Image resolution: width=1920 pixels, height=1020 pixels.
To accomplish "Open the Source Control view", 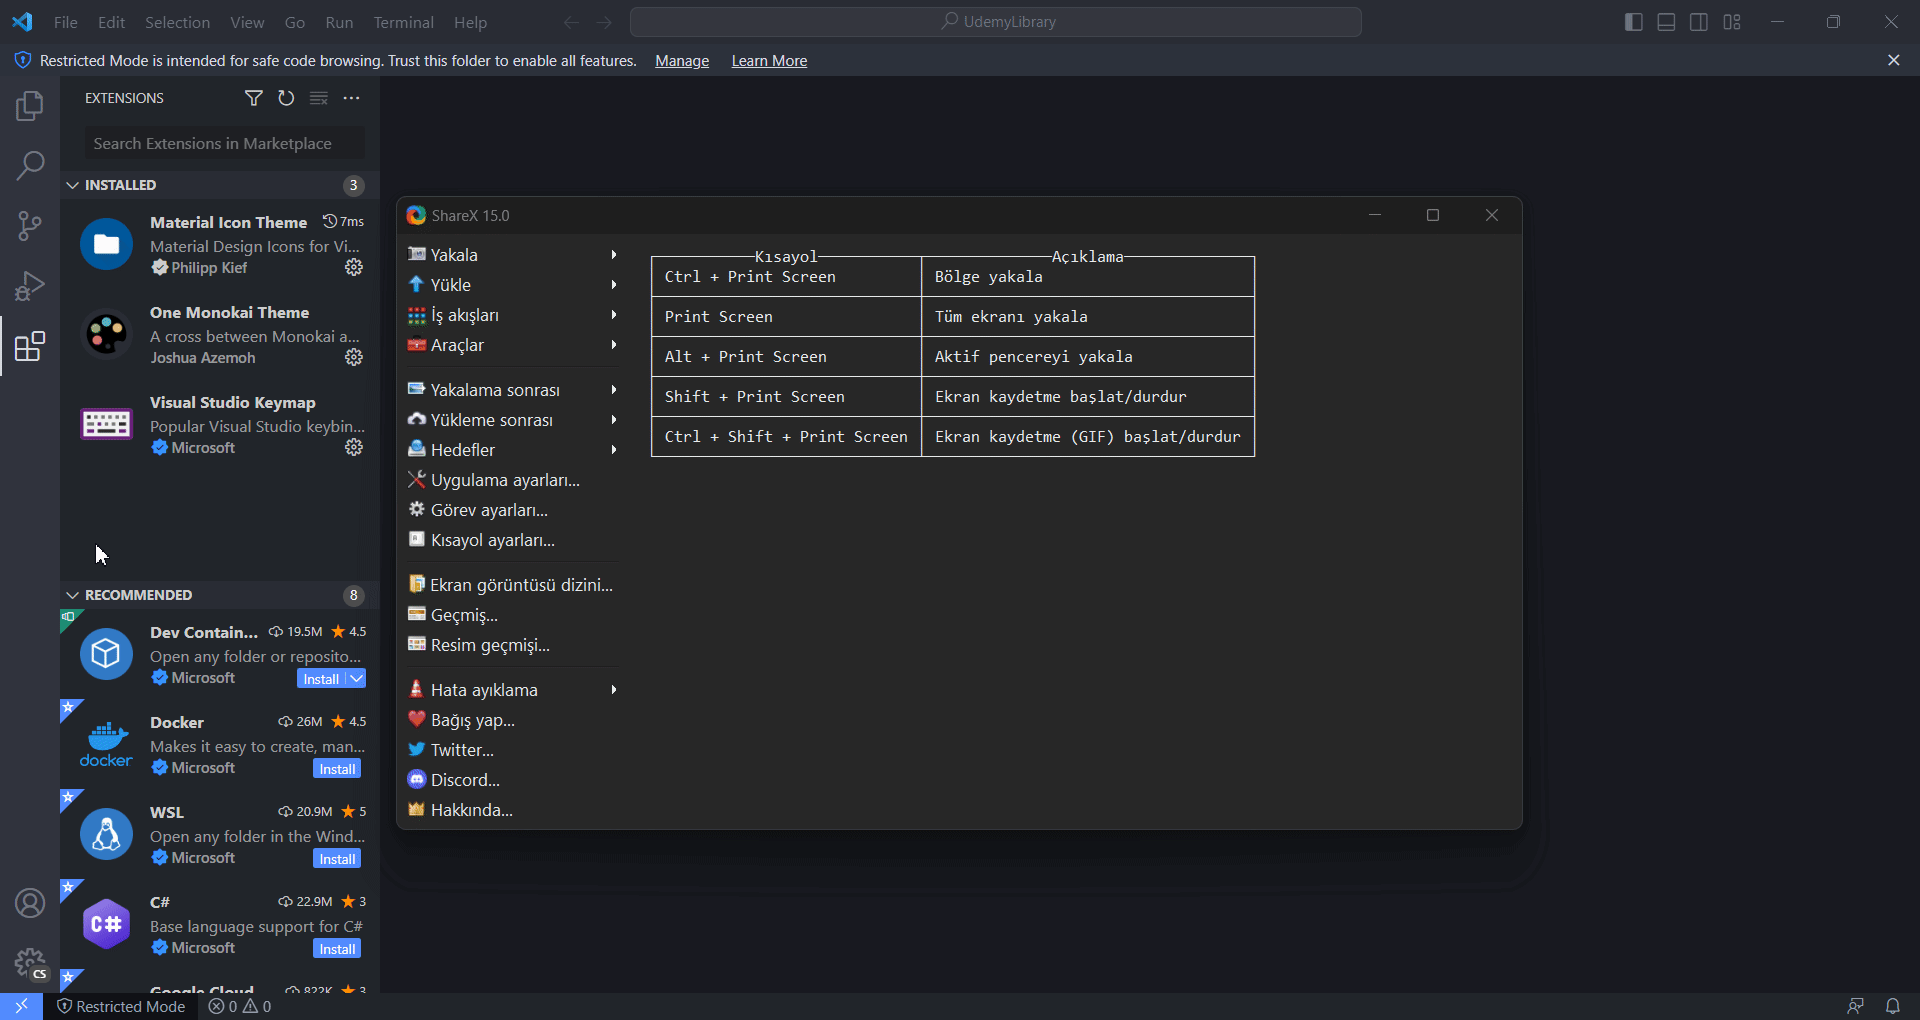I will pyautogui.click(x=30, y=225).
